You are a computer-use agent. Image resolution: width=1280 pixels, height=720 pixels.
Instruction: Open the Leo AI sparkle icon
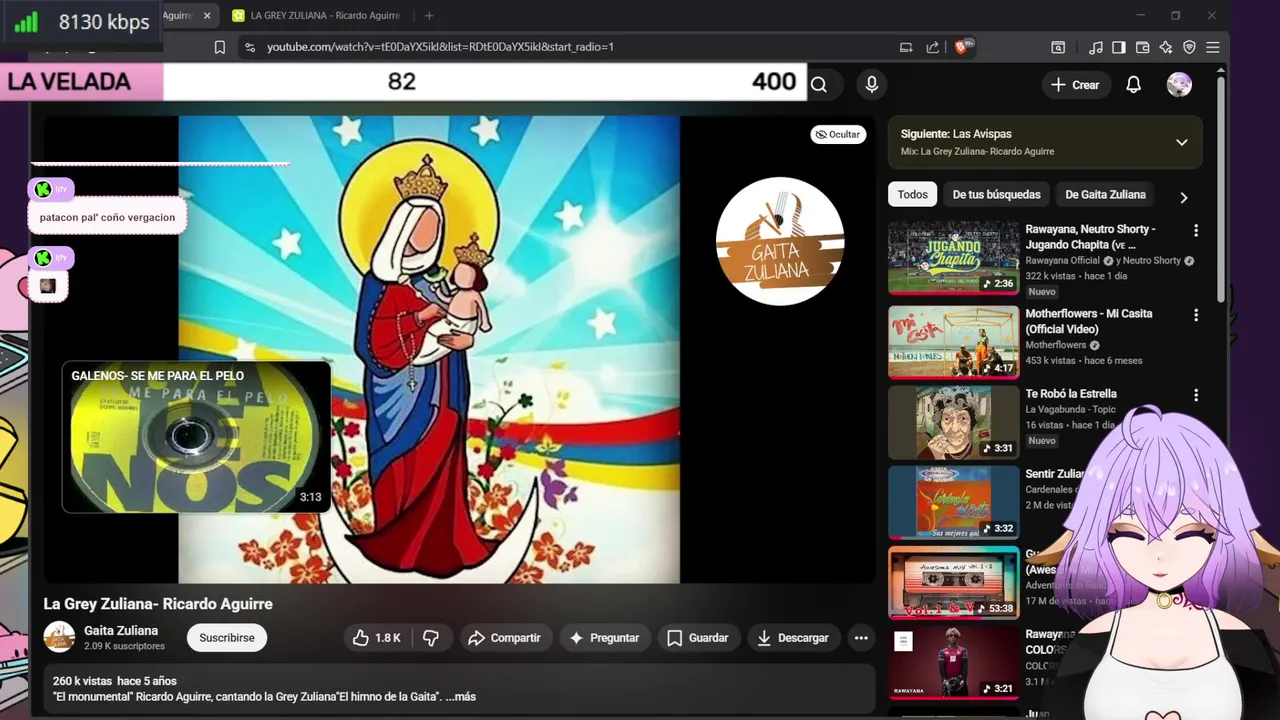click(1166, 47)
